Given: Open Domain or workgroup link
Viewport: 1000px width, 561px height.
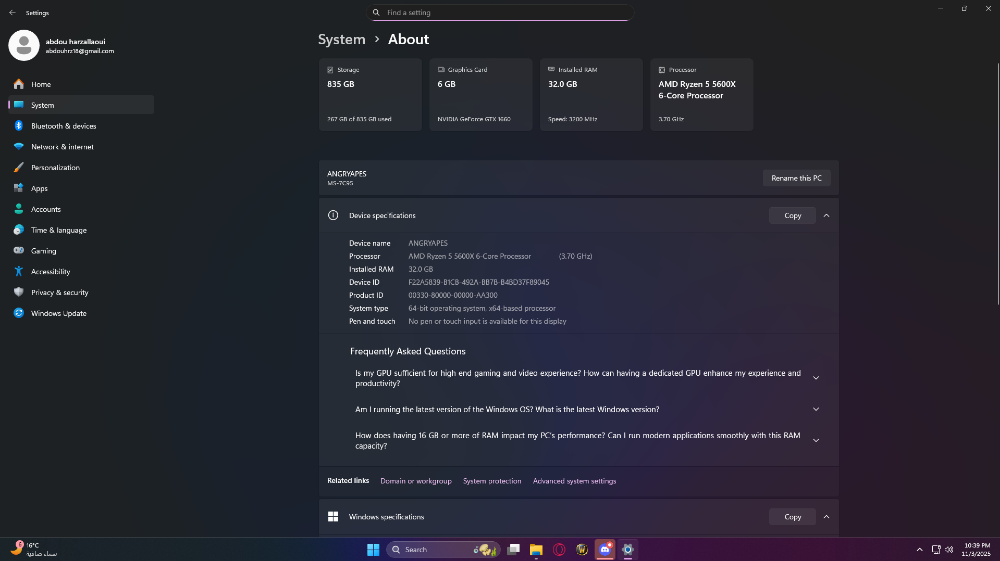Looking at the screenshot, I should [416, 481].
